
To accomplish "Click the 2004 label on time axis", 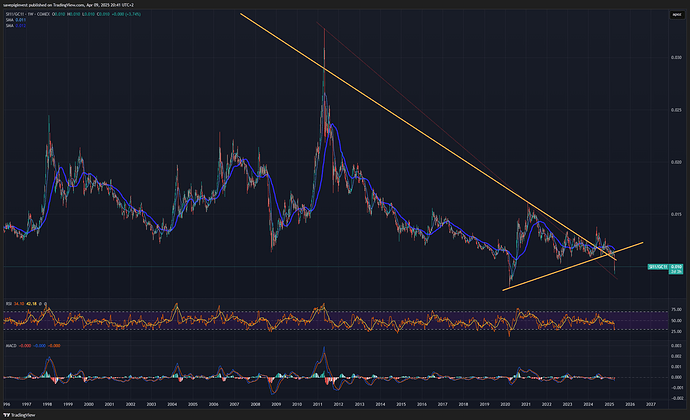I will pos(172,404).
